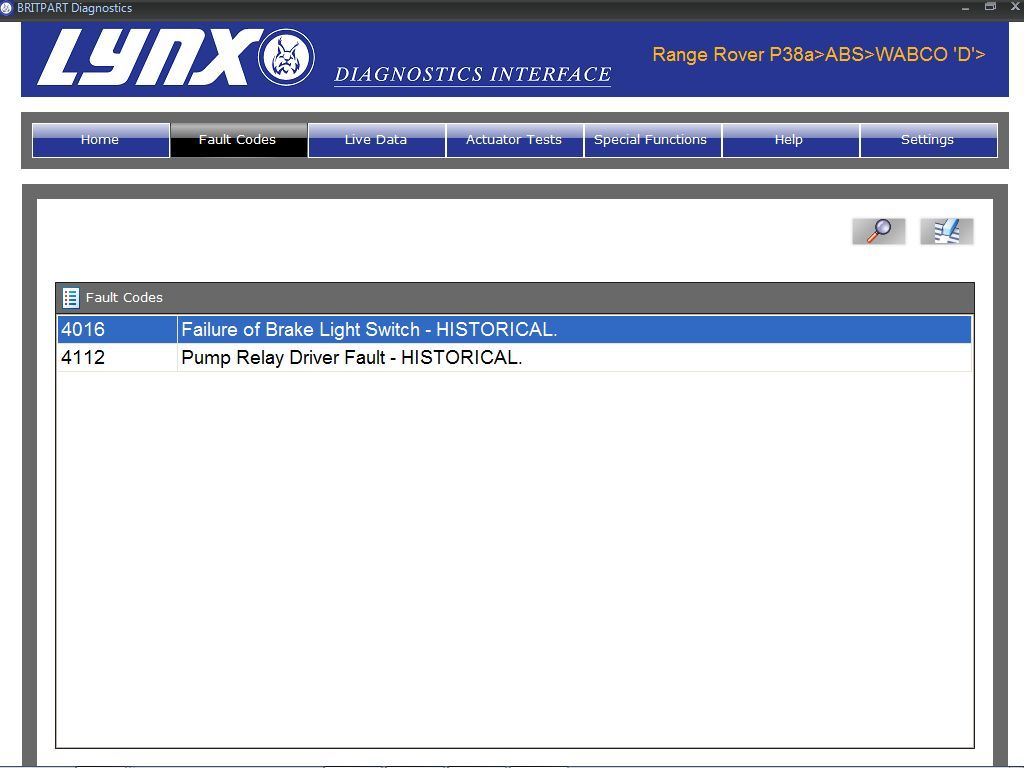The width and height of the screenshot is (1024, 768).
Task: Click the magnifying glass read faults icon
Action: point(878,231)
